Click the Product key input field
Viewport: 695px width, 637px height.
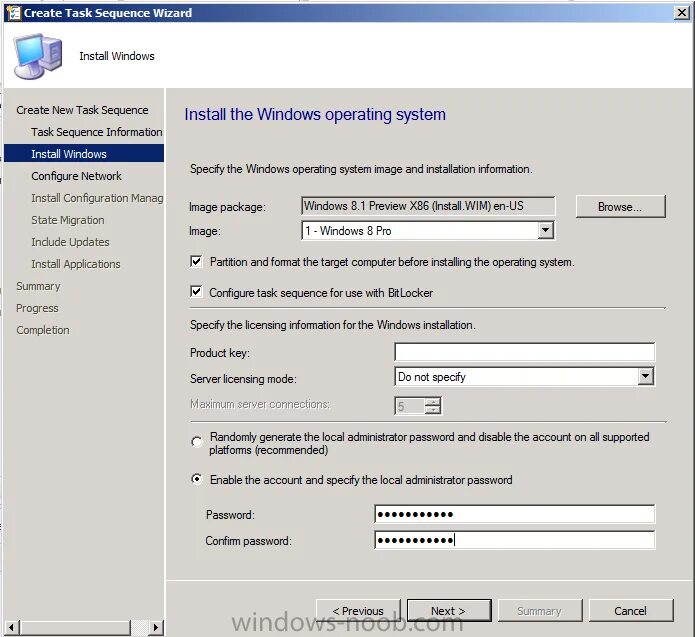point(524,352)
